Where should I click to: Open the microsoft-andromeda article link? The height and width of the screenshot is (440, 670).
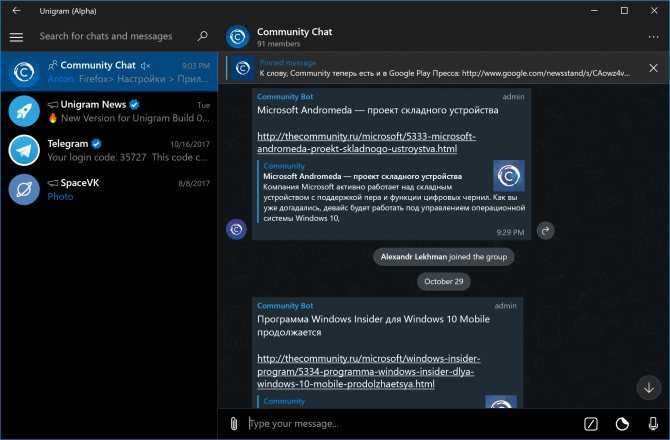coord(366,143)
